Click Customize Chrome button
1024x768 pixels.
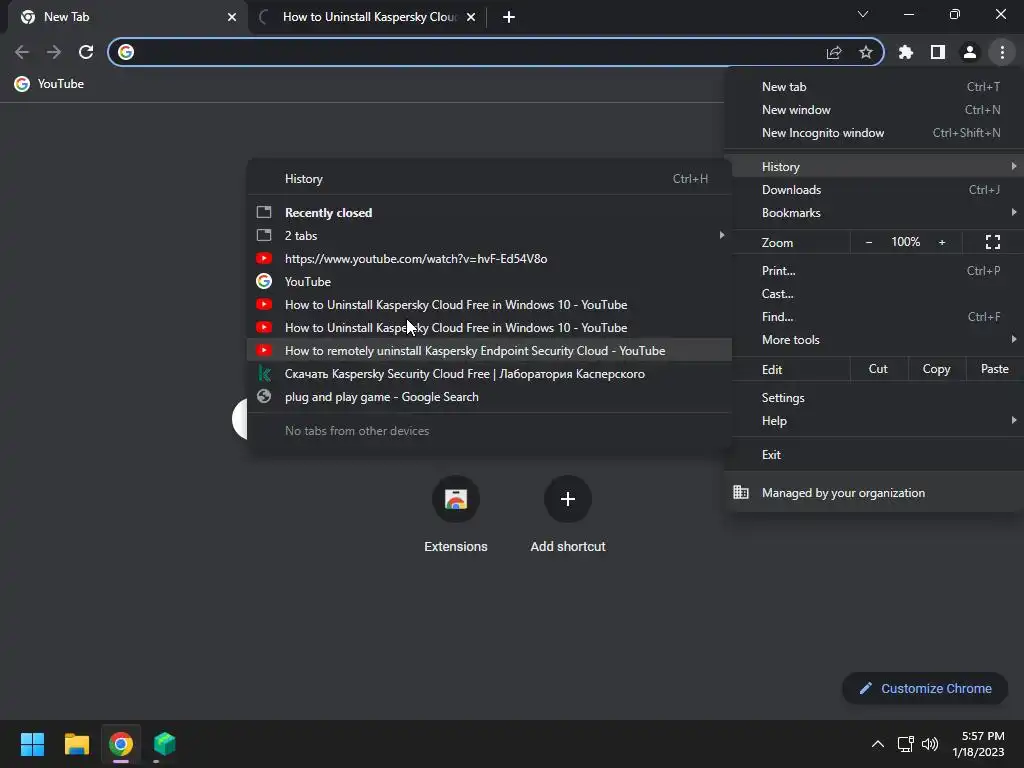click(x=925, y=688)
